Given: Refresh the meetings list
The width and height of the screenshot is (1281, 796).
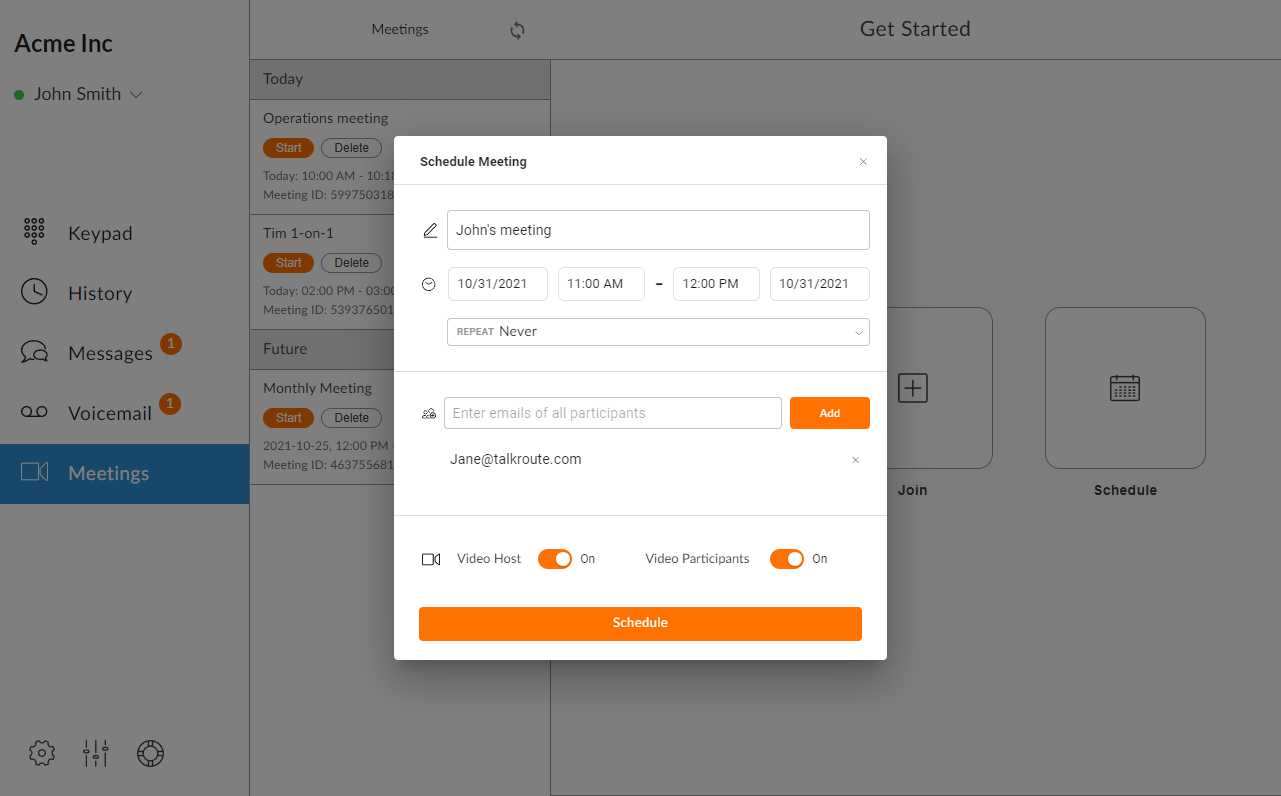Looking at the screenshot, I should [x=517, y=30].
